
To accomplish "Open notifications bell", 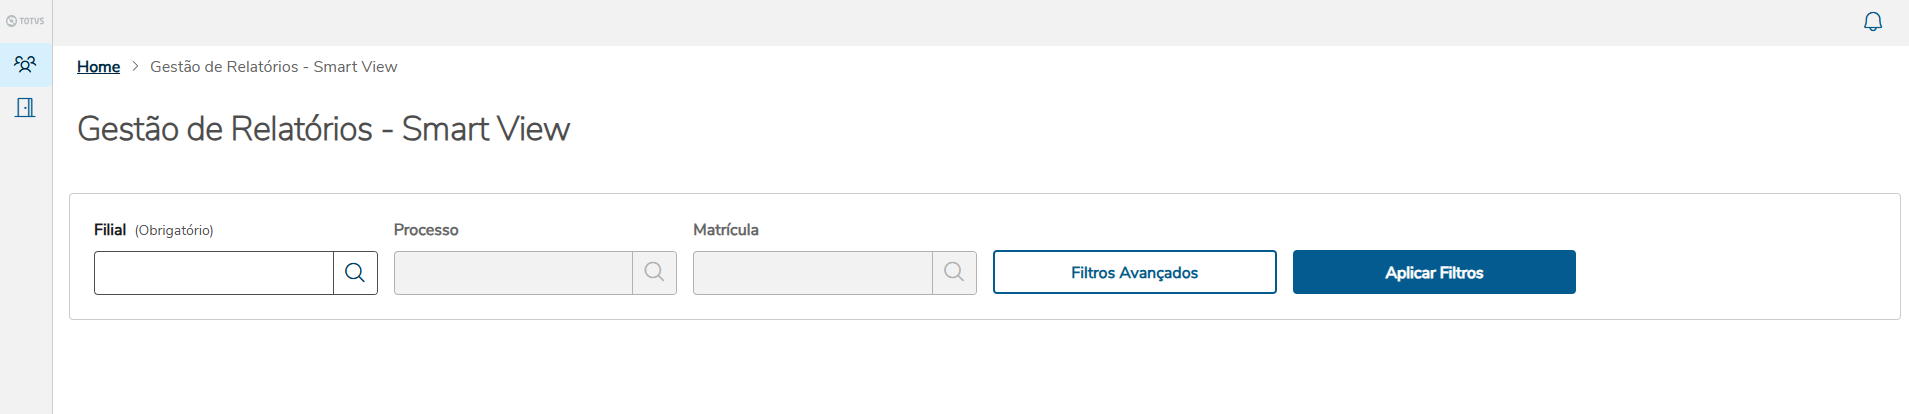I will click(x=1872, y=22).
